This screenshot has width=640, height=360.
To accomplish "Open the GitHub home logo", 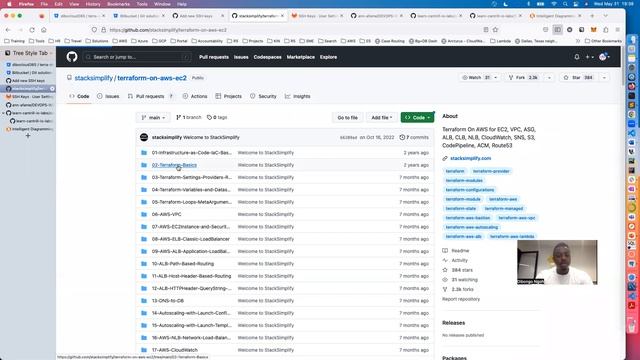I will tap(72, 57).
